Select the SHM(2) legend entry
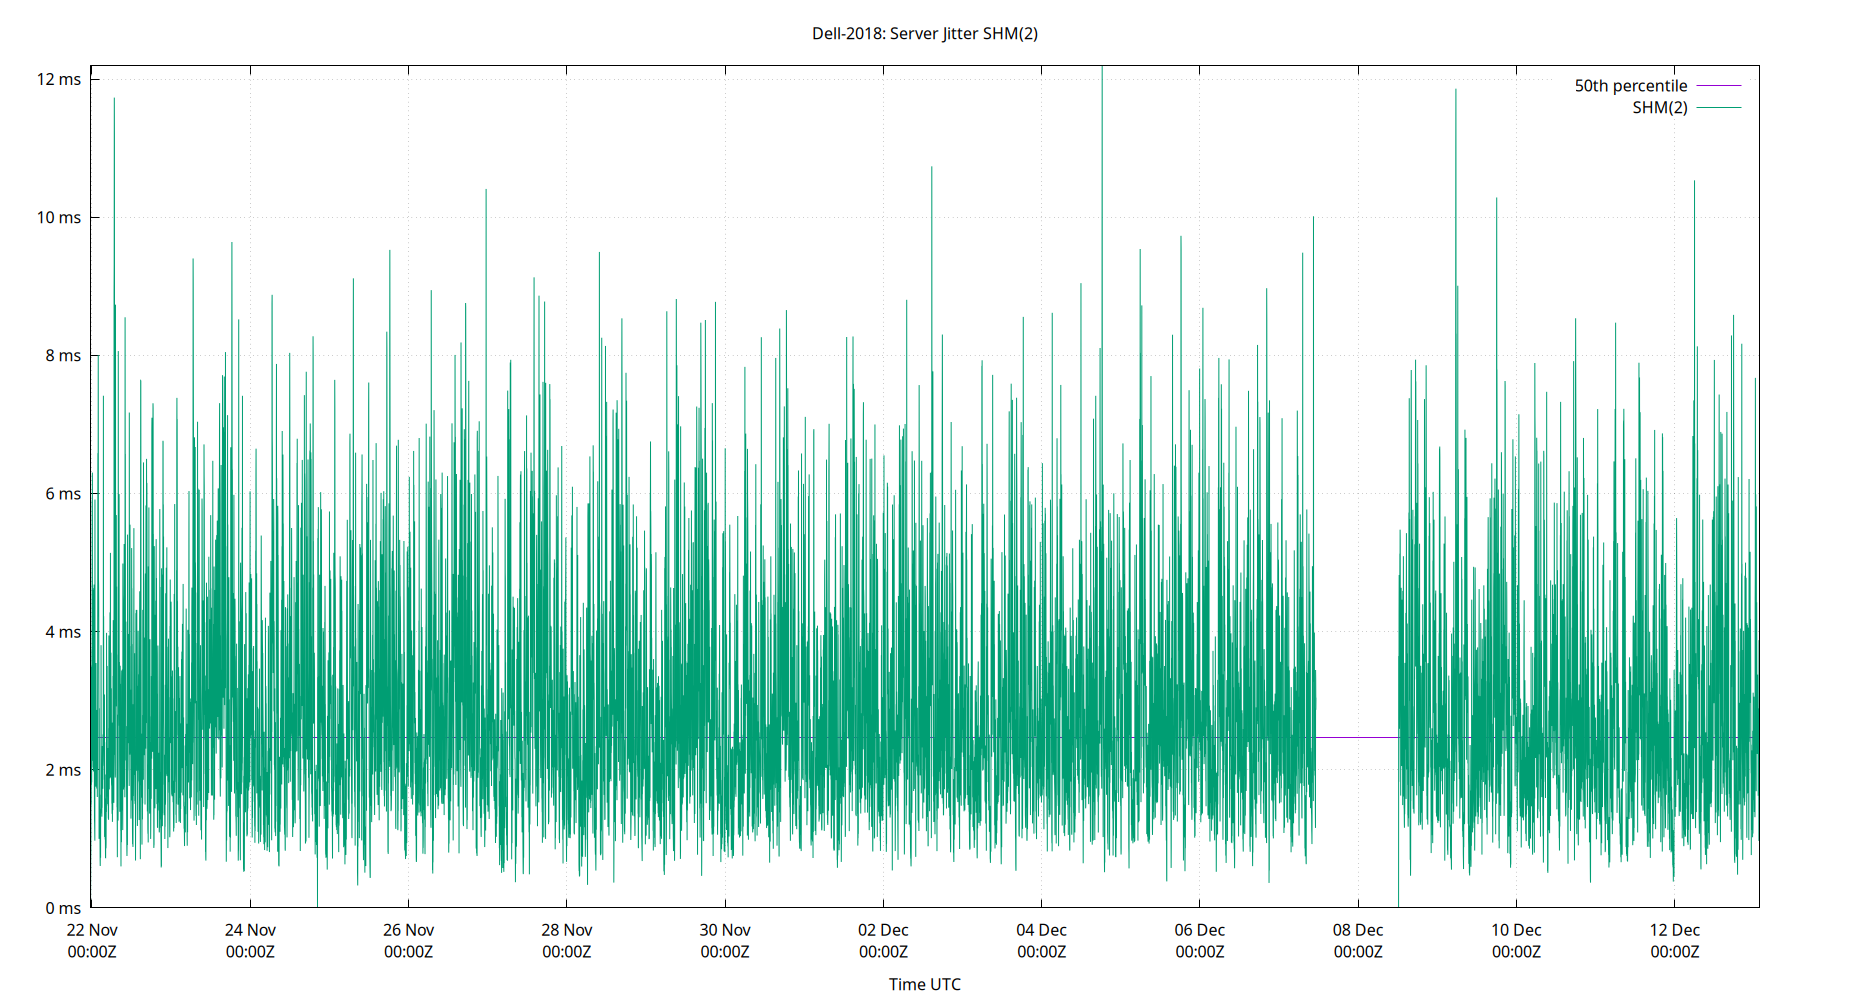 pos(1659,107)
